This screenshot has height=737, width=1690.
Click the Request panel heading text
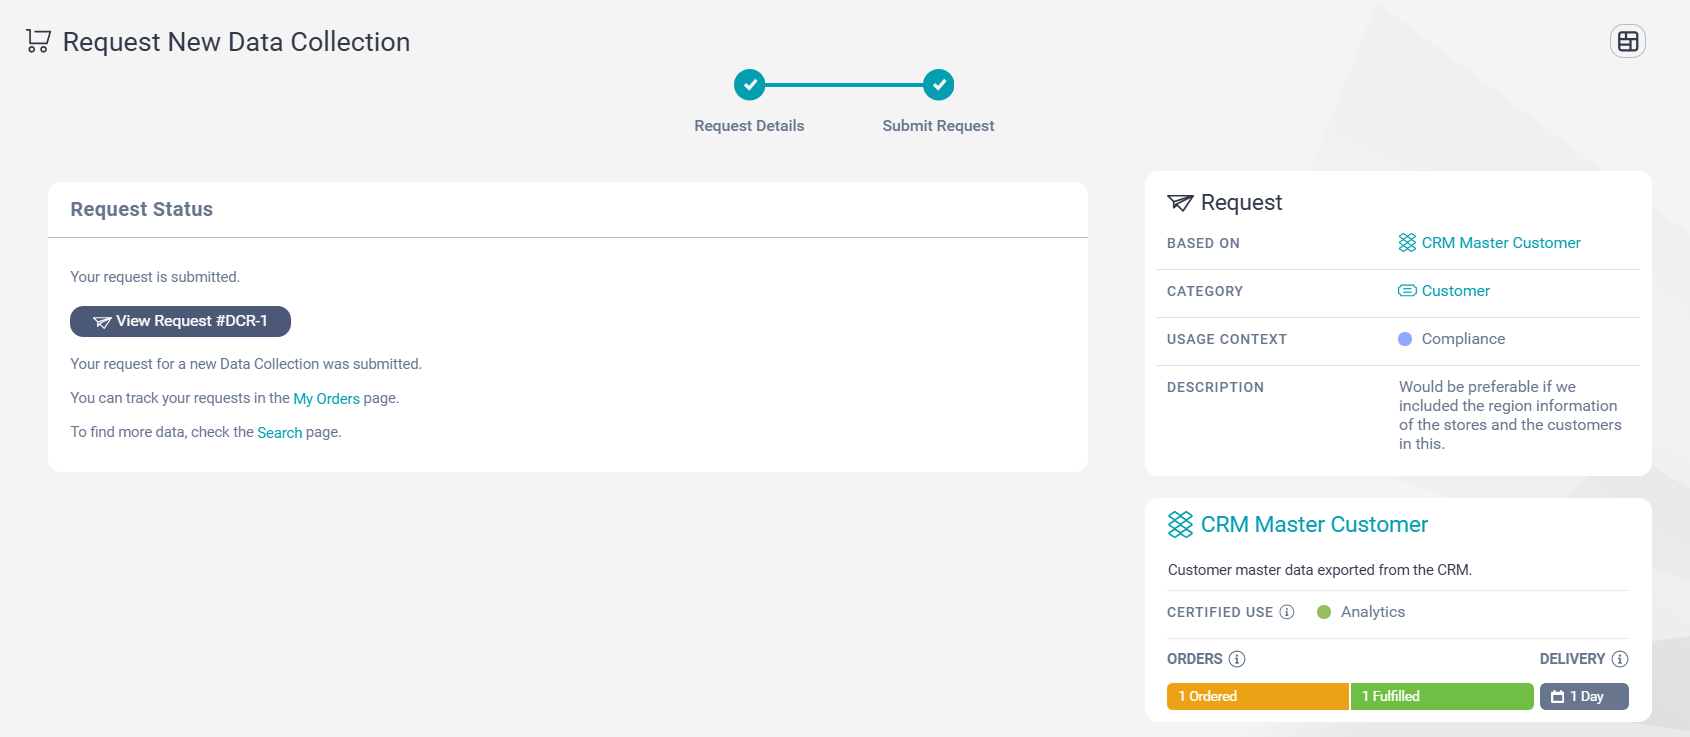pyautogui.click(x=1241, y=203)
